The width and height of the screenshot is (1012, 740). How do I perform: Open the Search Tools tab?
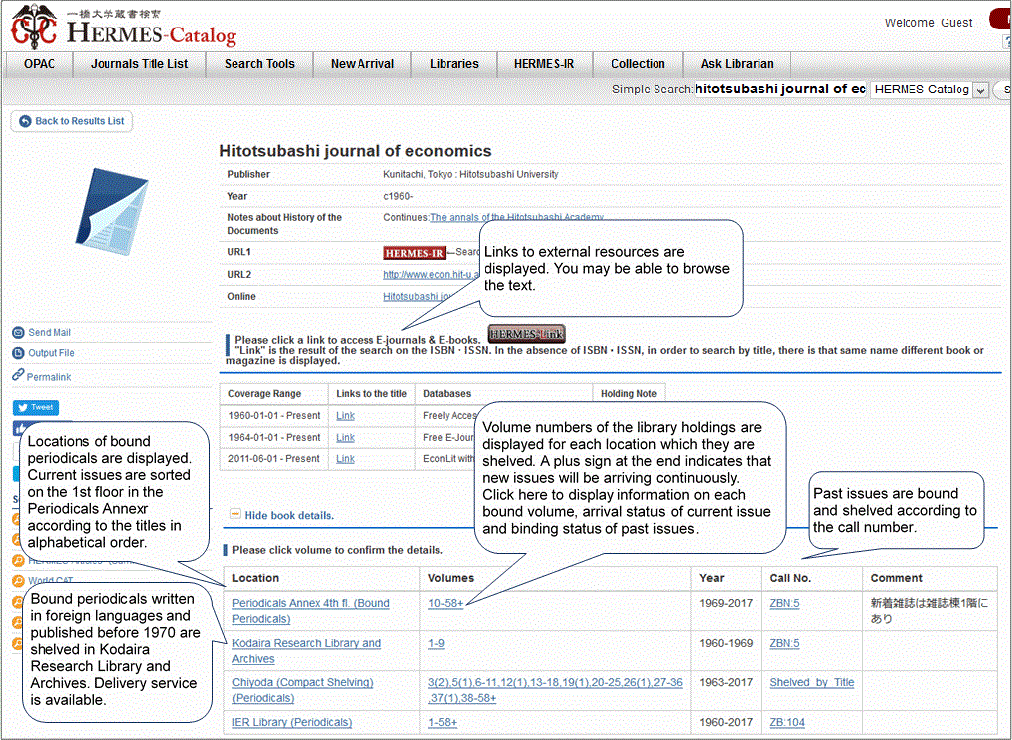pos(259,64)
